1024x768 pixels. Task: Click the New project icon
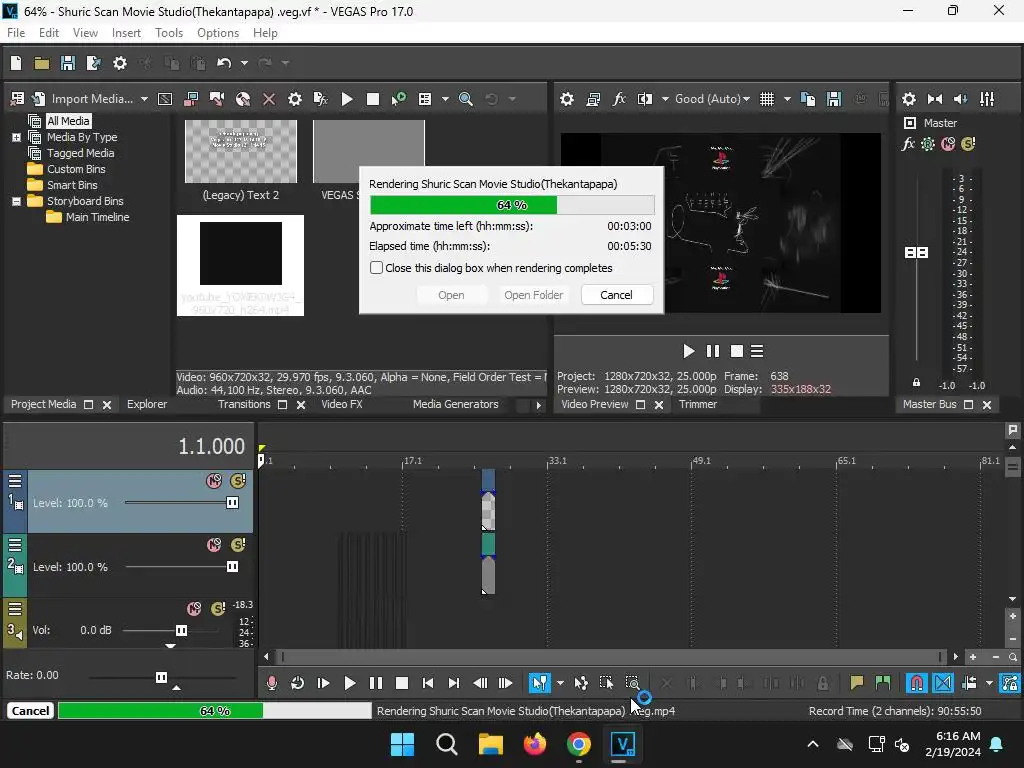click(16, 63)
